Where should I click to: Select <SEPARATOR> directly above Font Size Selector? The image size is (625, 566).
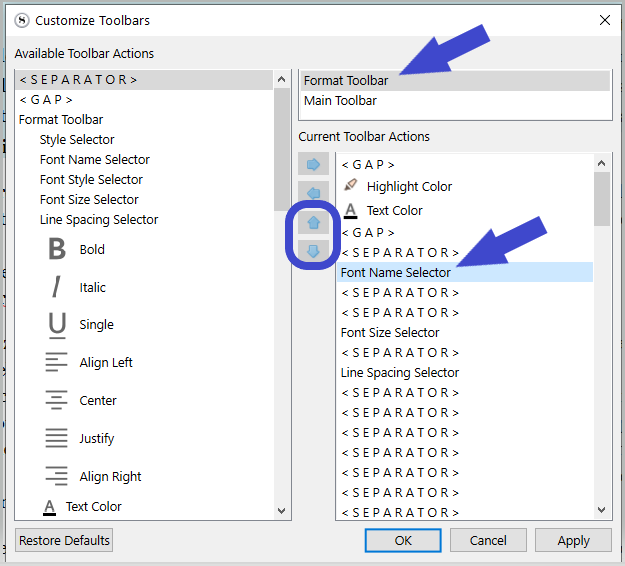[x=465, y=312]
